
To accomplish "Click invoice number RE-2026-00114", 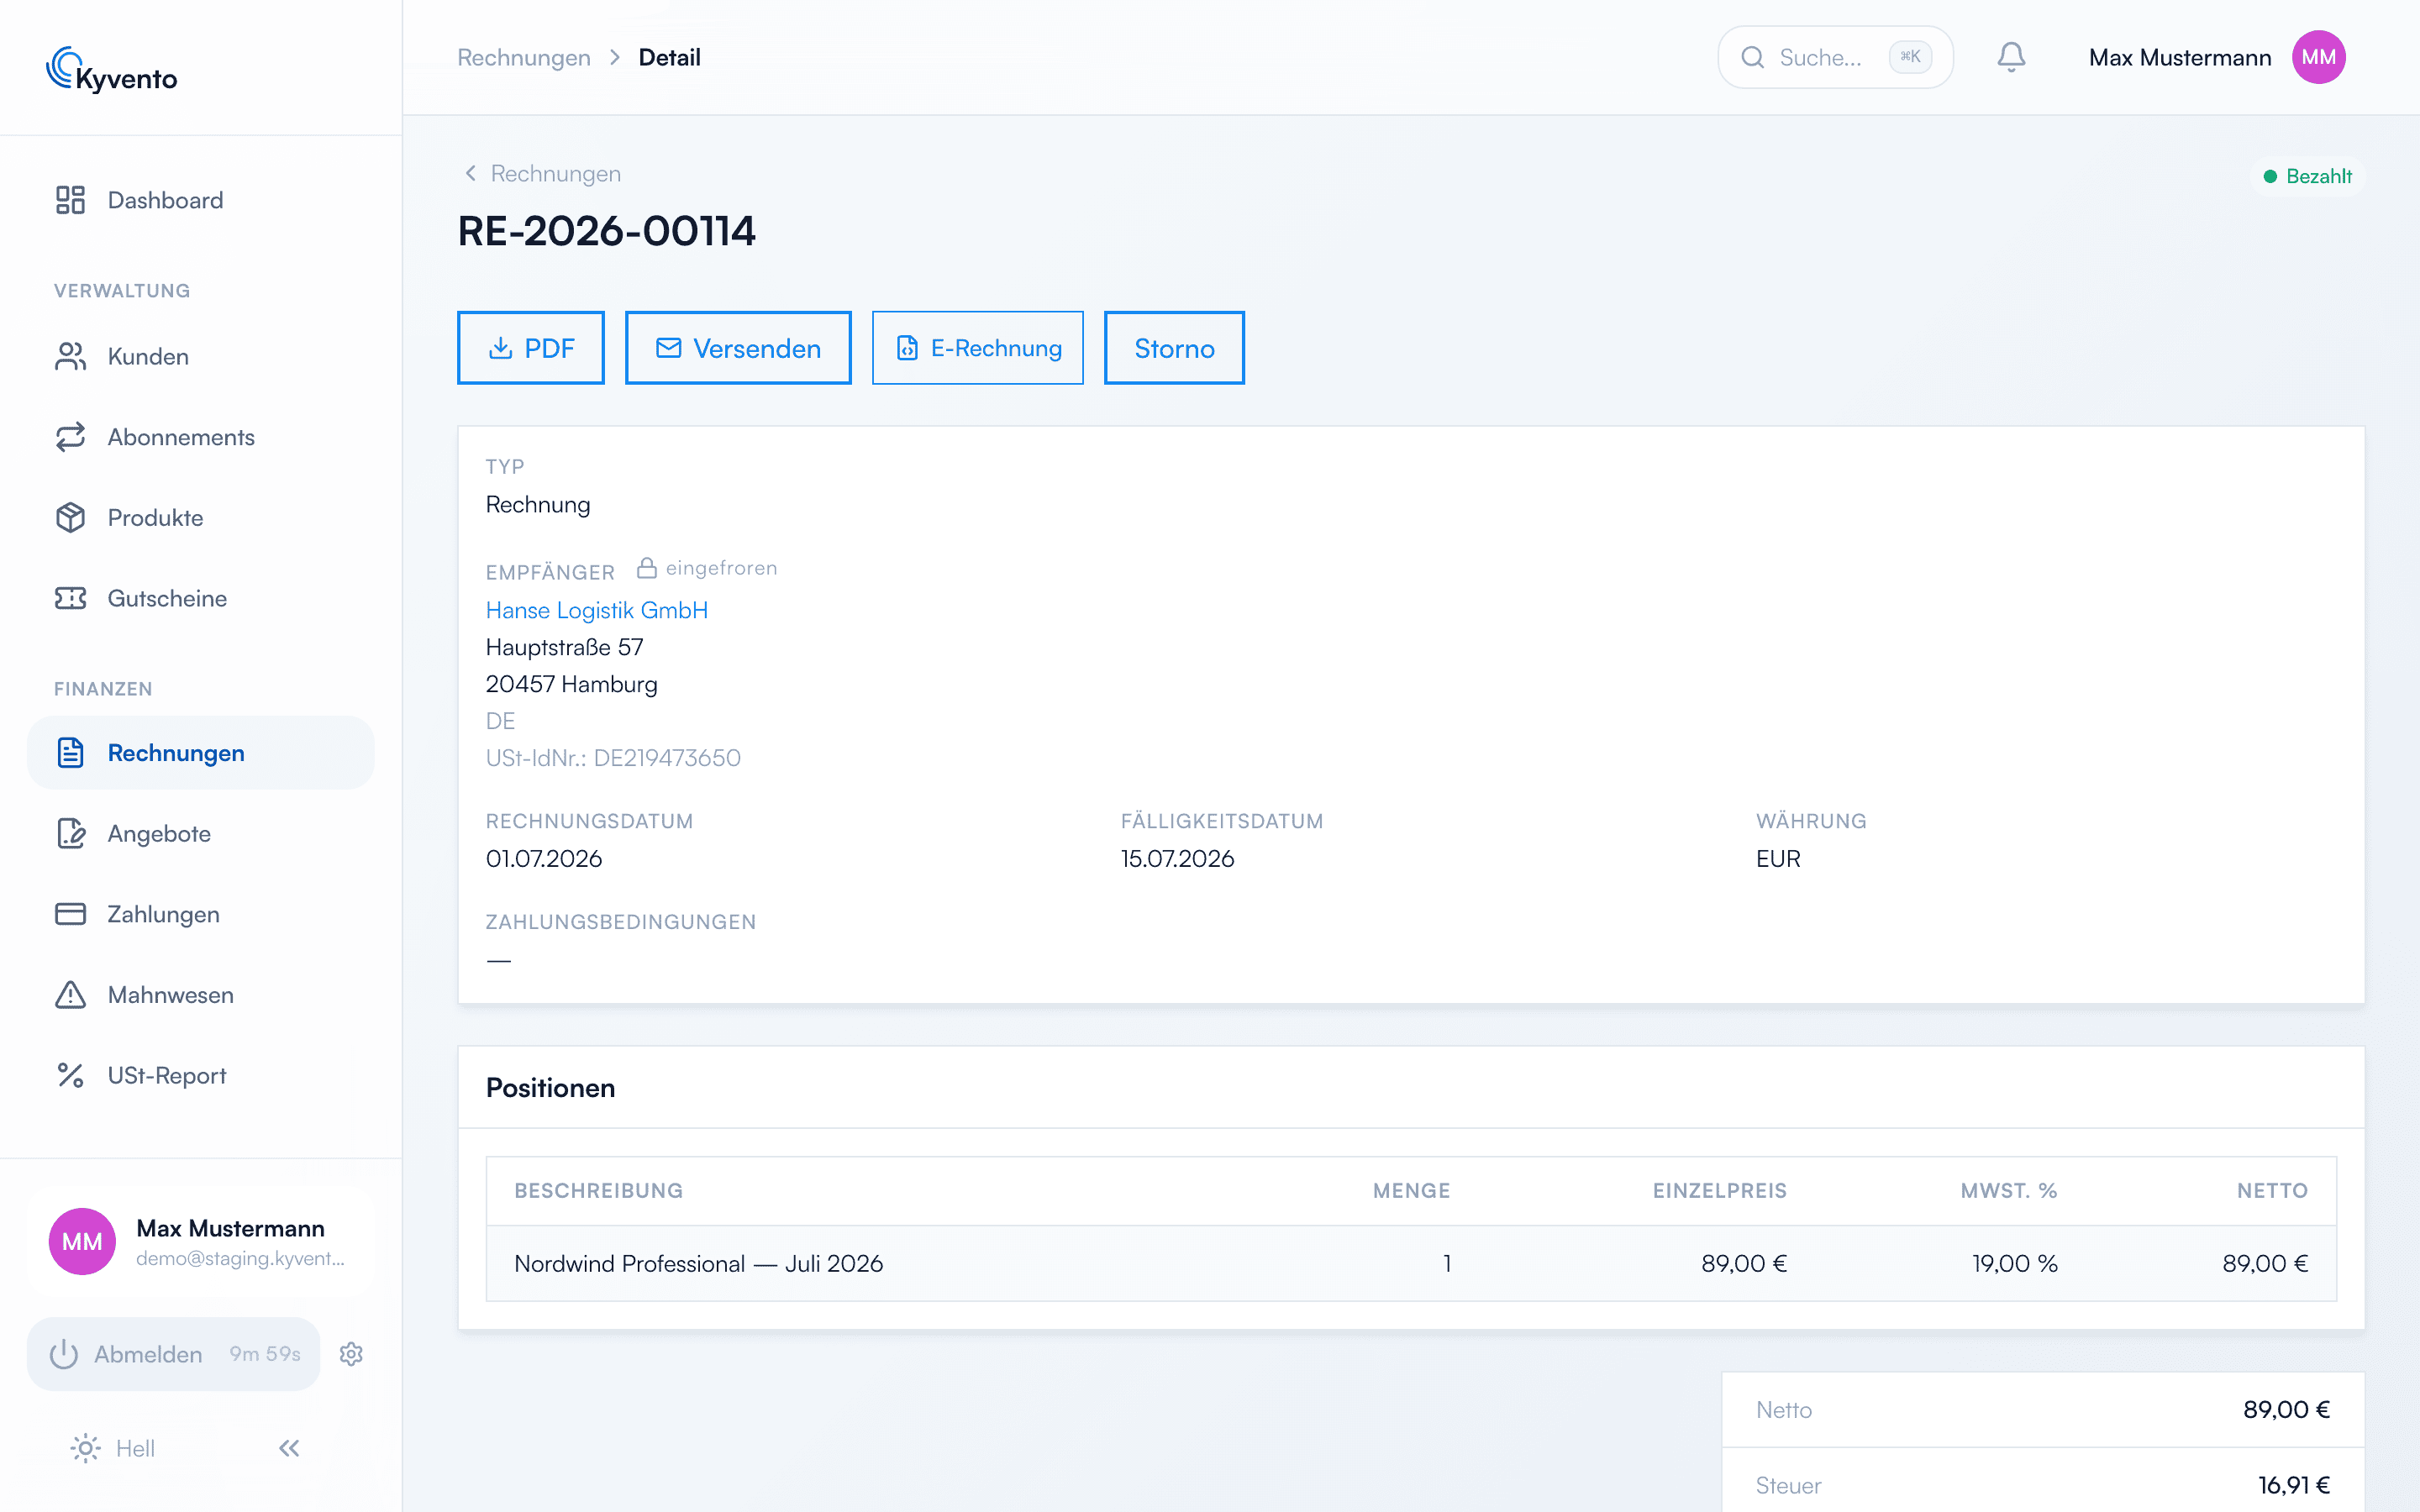I will [607, 231].
